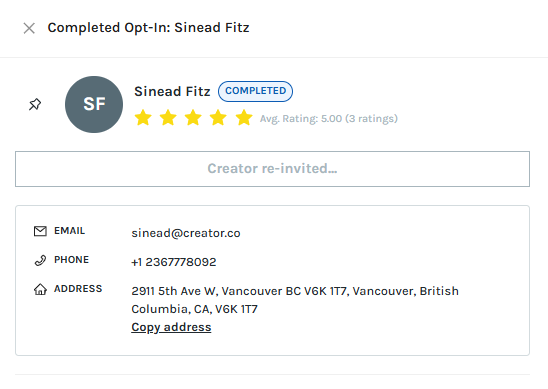Click the Avg. Rating 5.00 text

[329, 119]
